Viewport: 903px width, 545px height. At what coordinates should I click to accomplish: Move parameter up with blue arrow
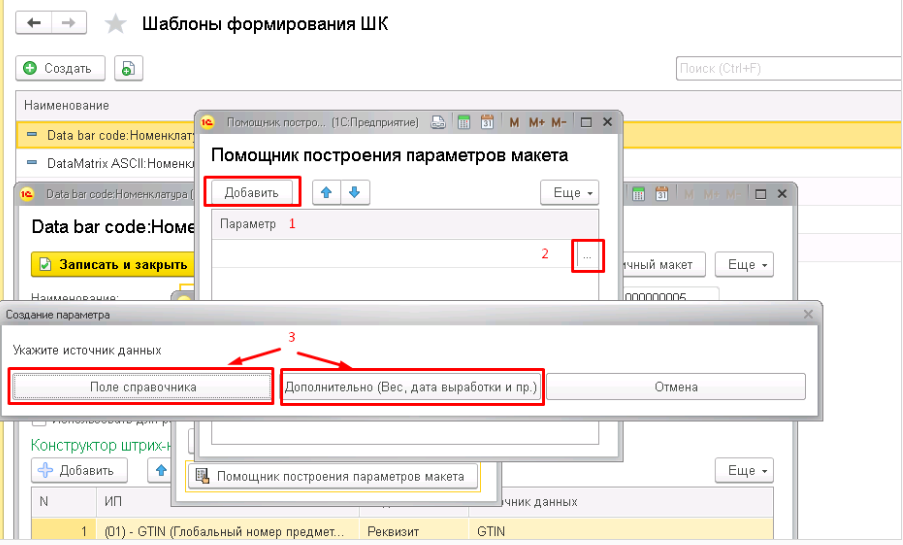coord(327,192)
